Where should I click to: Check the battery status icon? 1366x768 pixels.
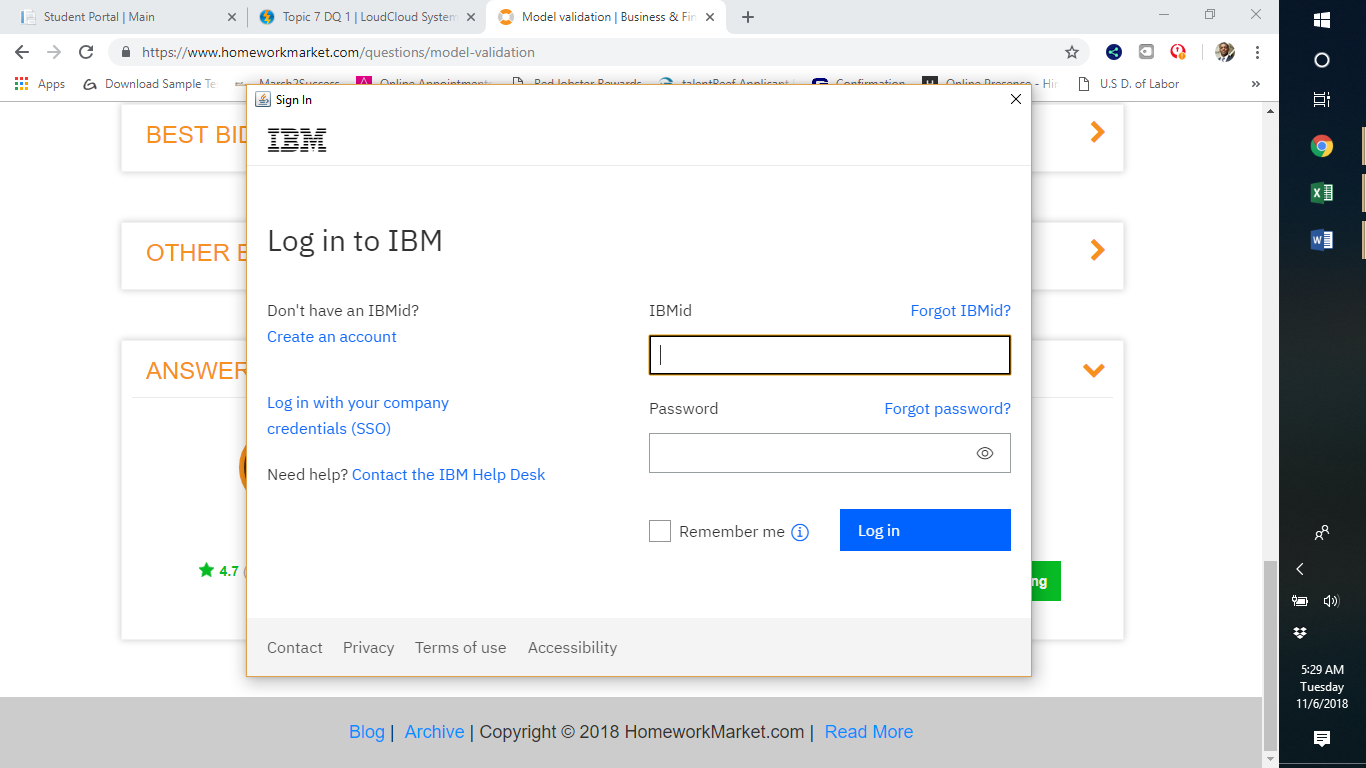1300,601
